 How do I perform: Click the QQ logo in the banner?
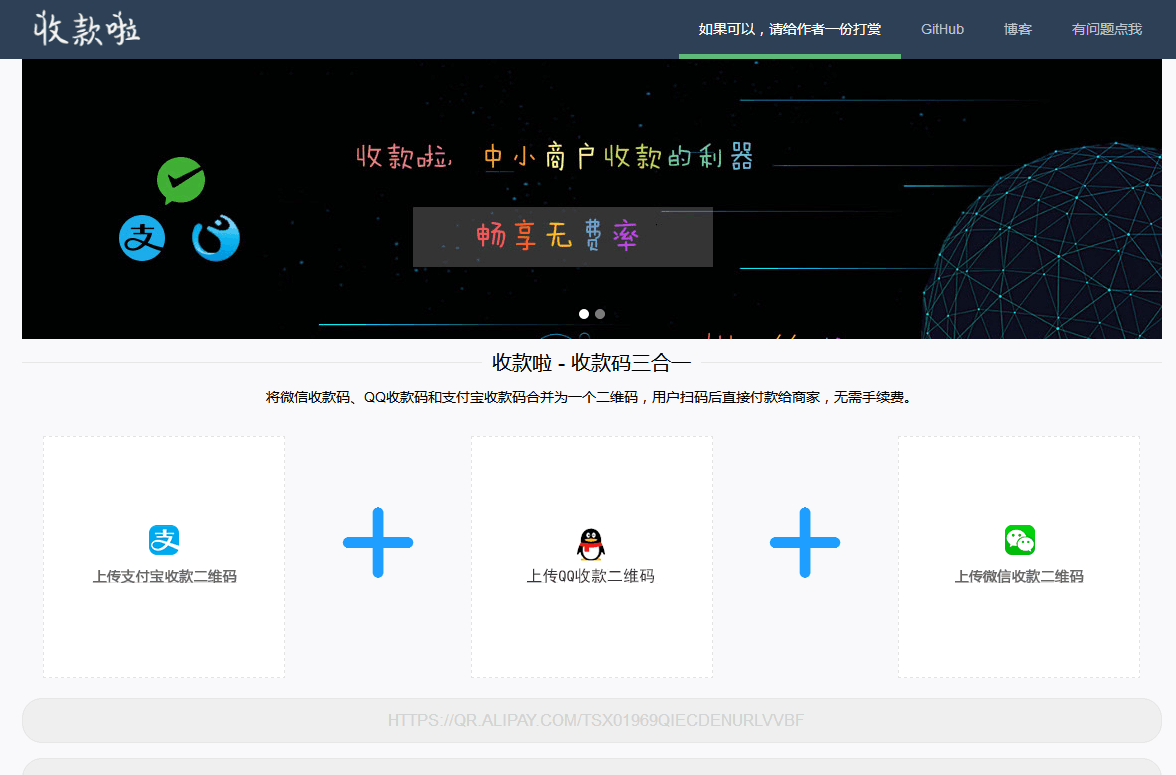[x=215, y=237]
